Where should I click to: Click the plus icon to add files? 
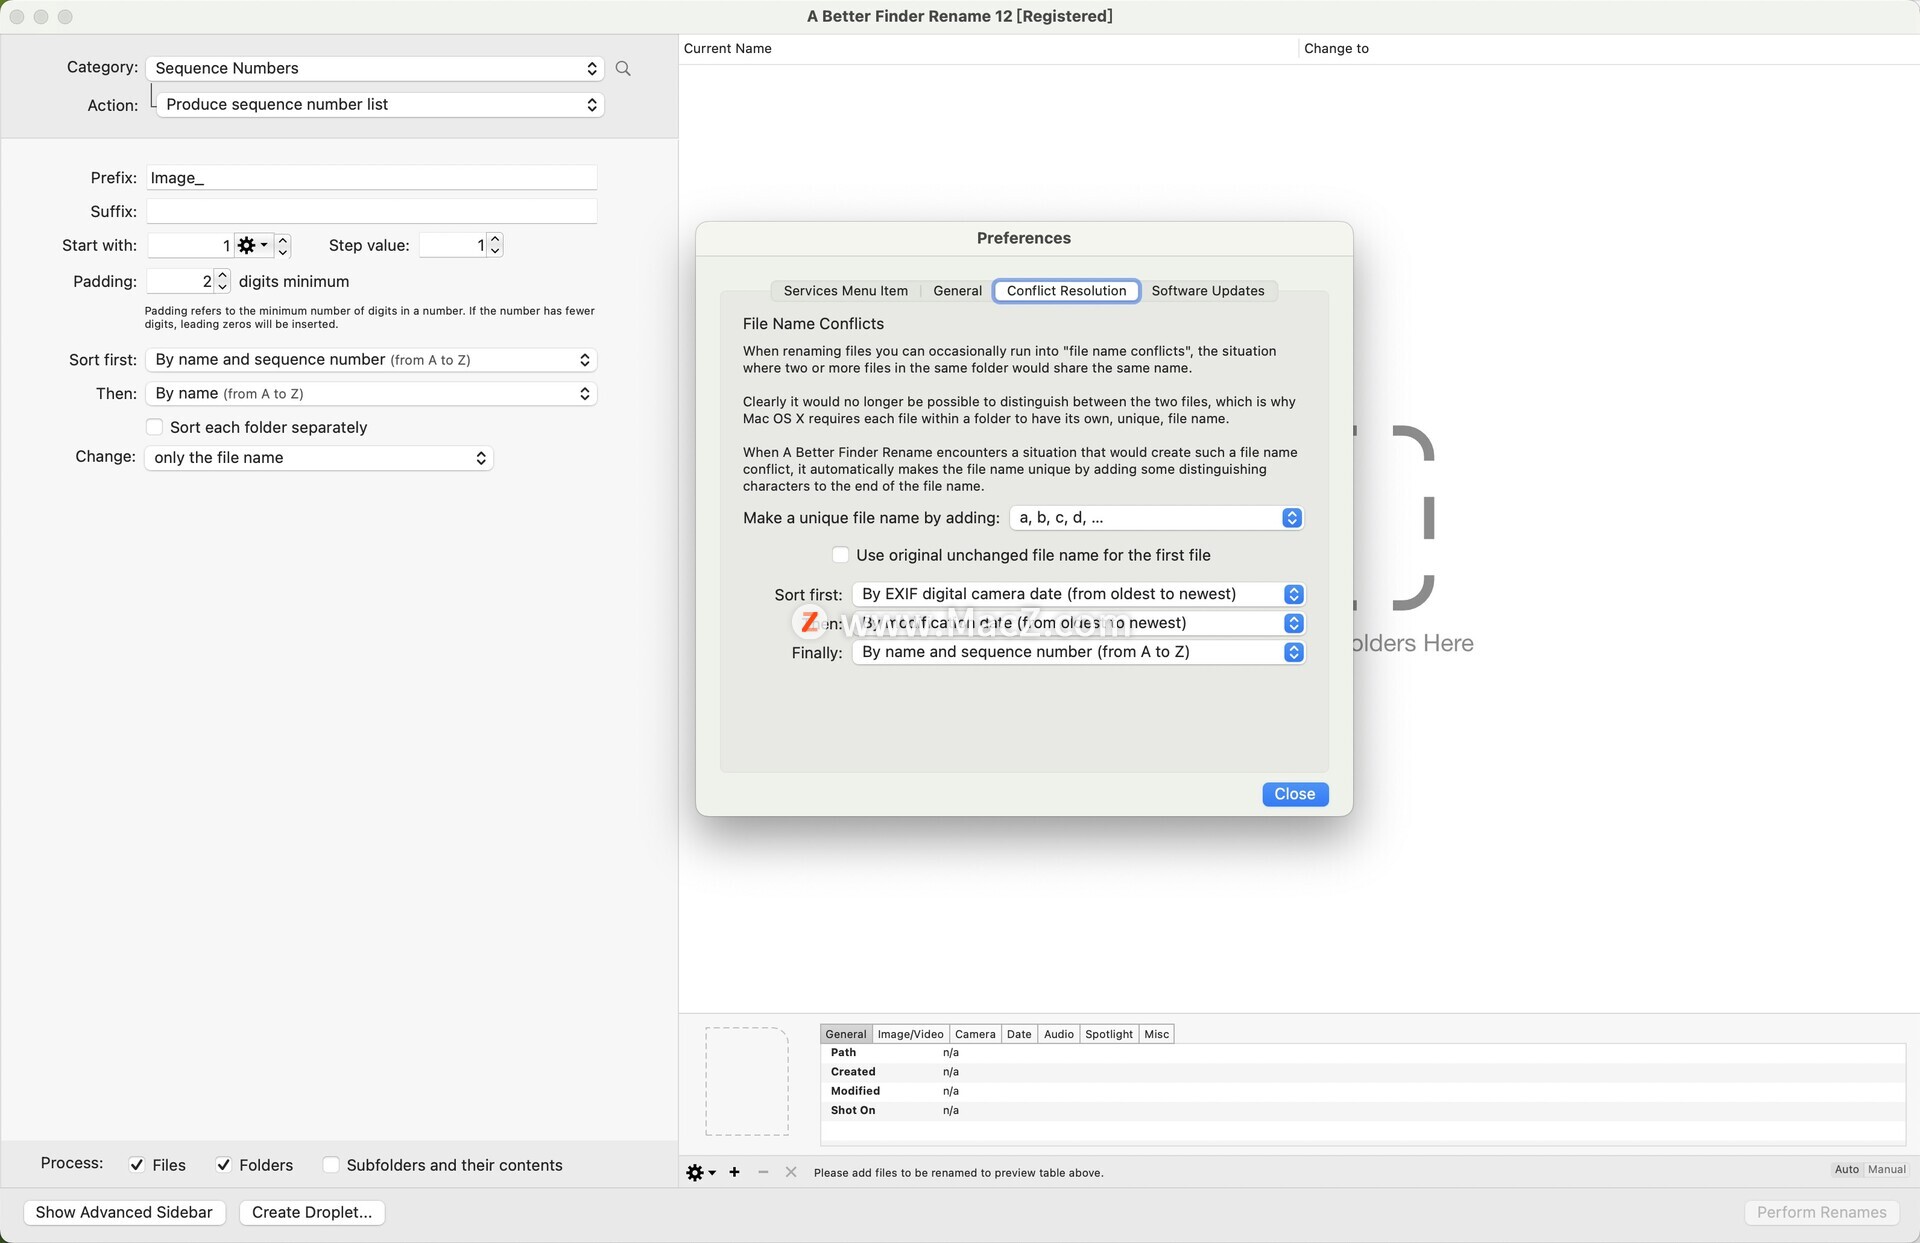(734, 1172)
